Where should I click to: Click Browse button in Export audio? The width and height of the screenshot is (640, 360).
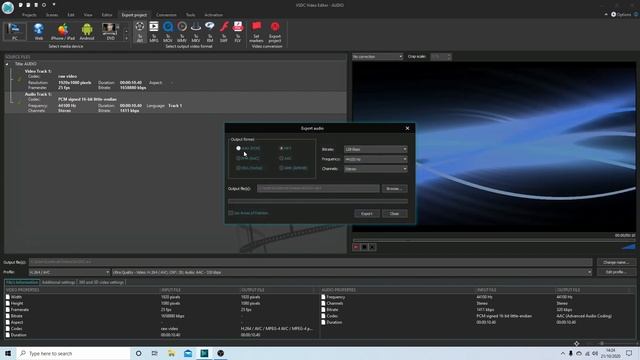(394, 189)
